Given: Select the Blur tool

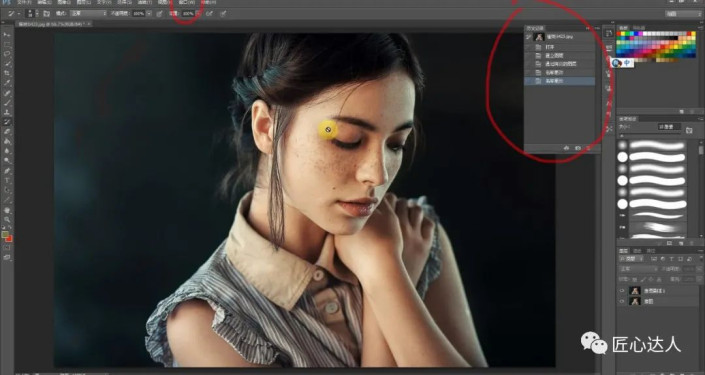Looking at the screenshot, I should 7,151.
